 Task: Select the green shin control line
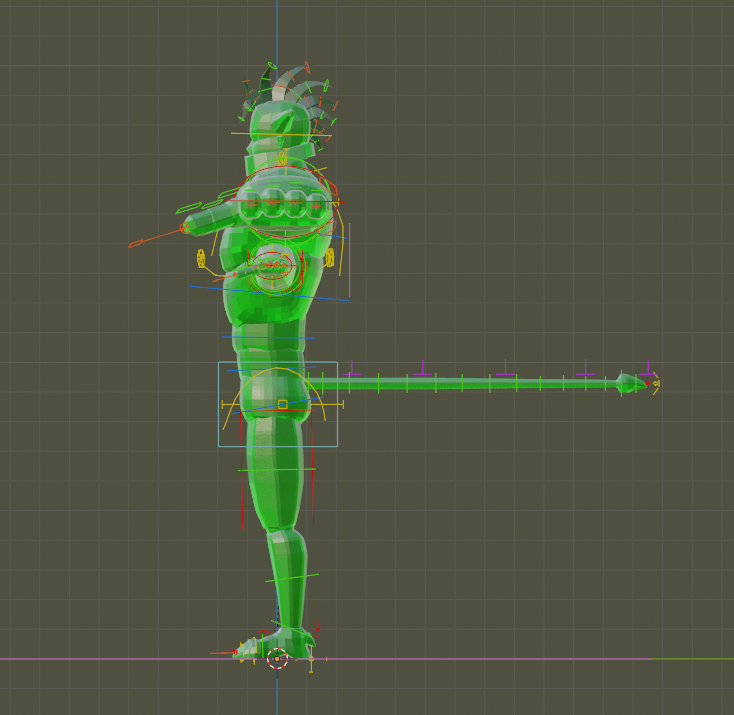tap(292, 577)
